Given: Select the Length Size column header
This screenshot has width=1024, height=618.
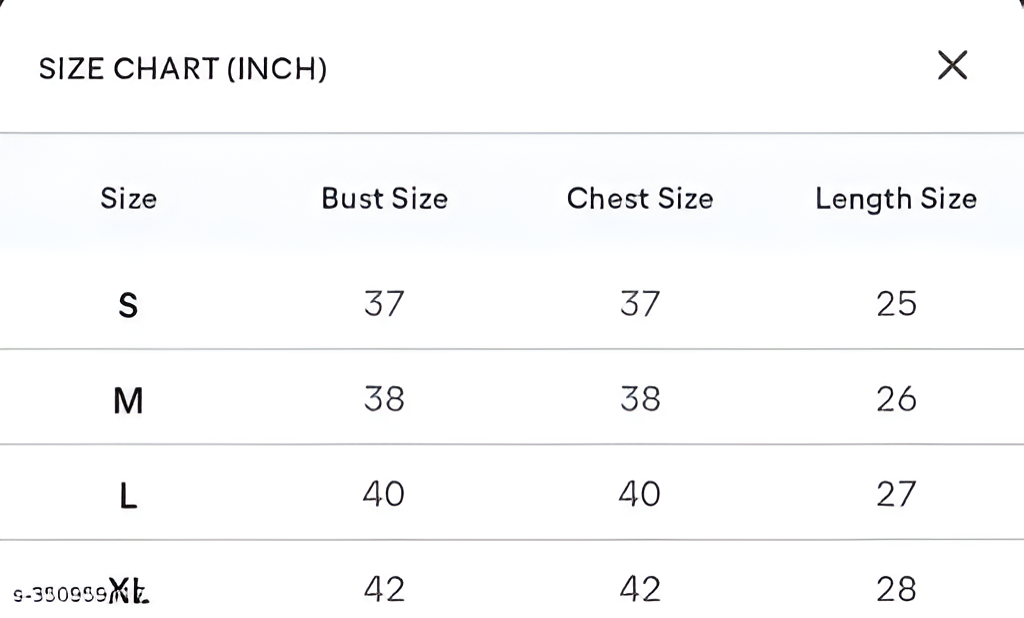Looking at the screenshot, I should 896,198.
